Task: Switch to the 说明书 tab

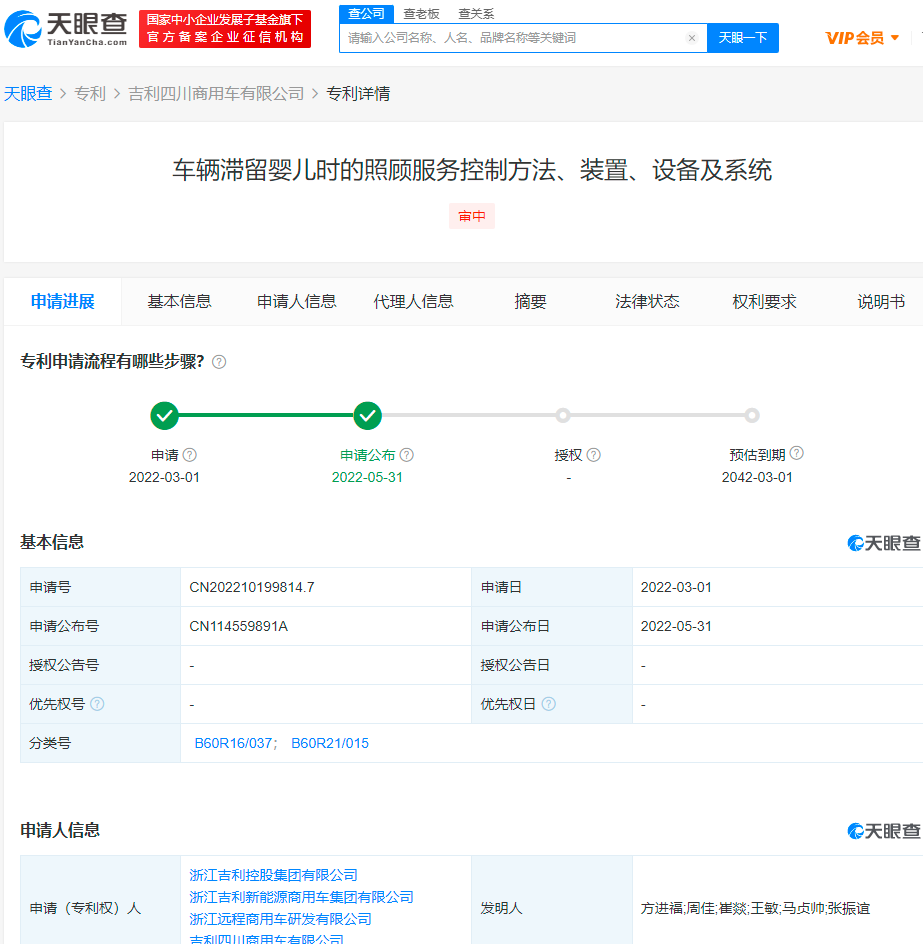Action: point(881,302)
